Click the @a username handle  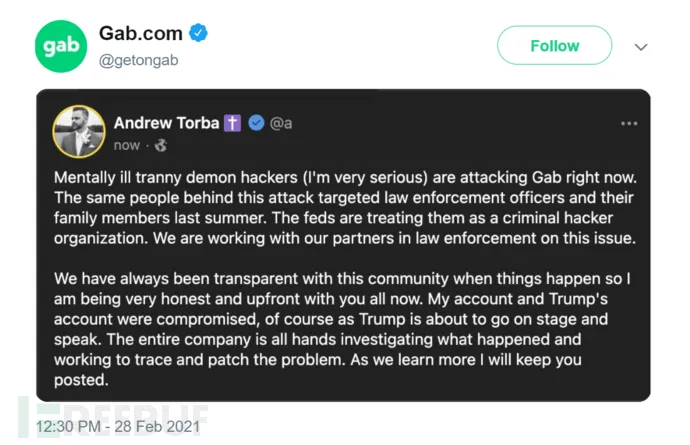pos(281,123)
